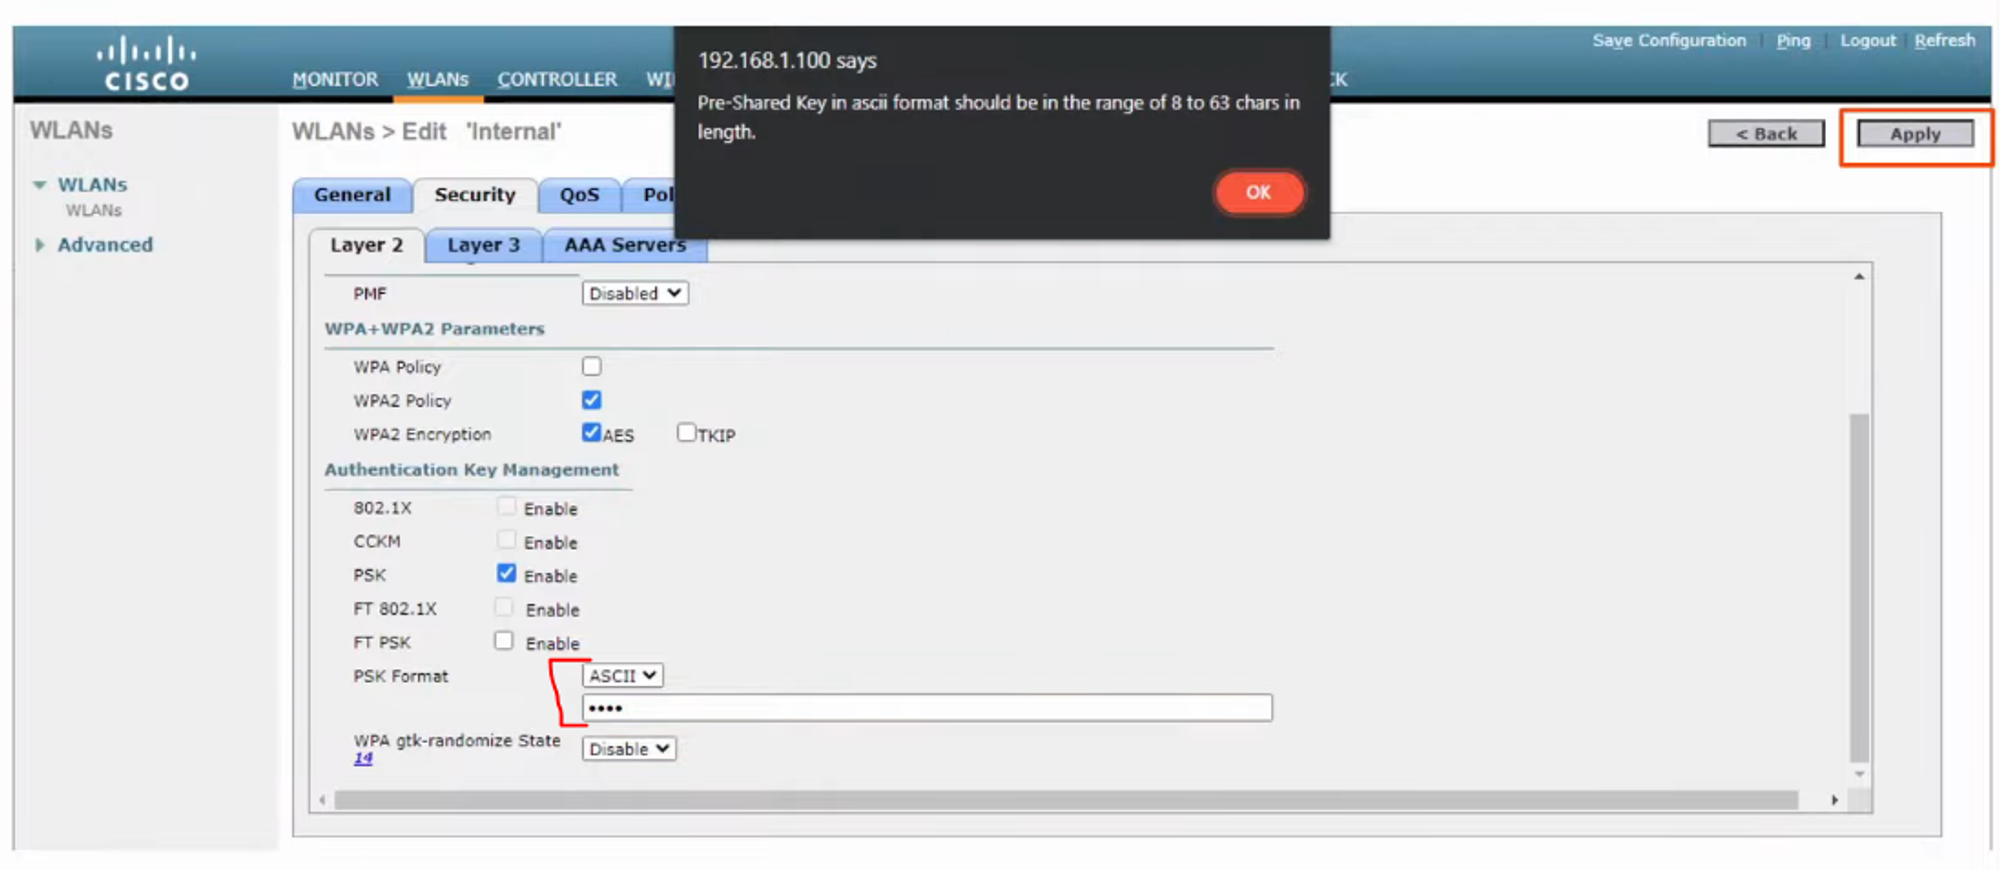The width and height of the screenshot is (2000, 870).
Task: Open the PMF dropdown
Action: (635, 293)
